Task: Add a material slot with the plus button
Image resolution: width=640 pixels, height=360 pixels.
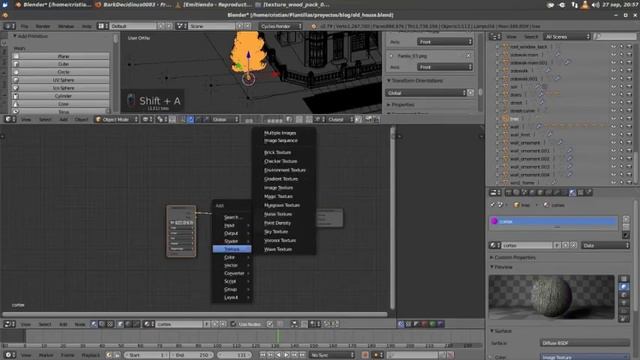Action: (x=626, y=219)
